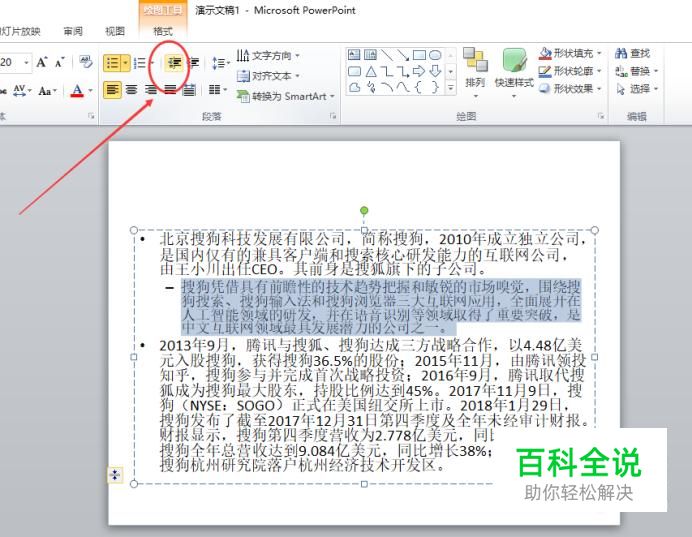Open the 排列 arrange menu
This screenshot has height=537, width=692.
(475, 73)
